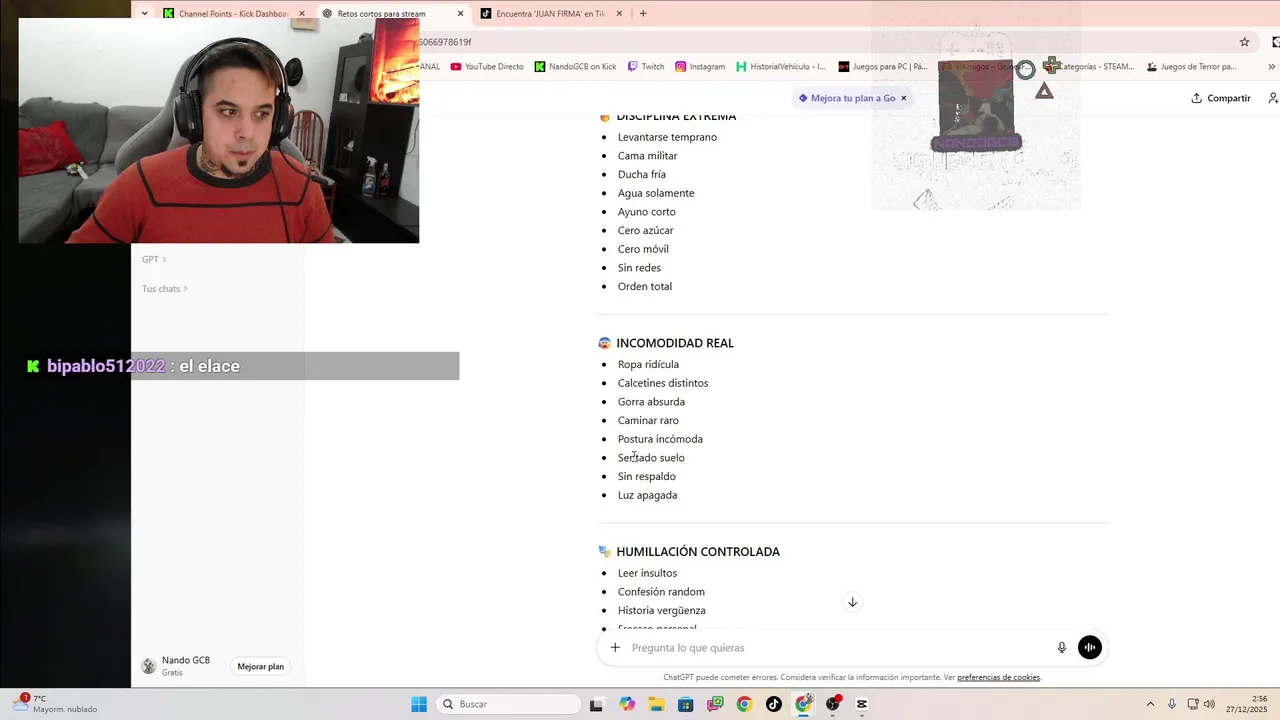Click the list item 'Ducha fría'
The width and height of the screenshot is (1280, 720).
pos(641,174)
